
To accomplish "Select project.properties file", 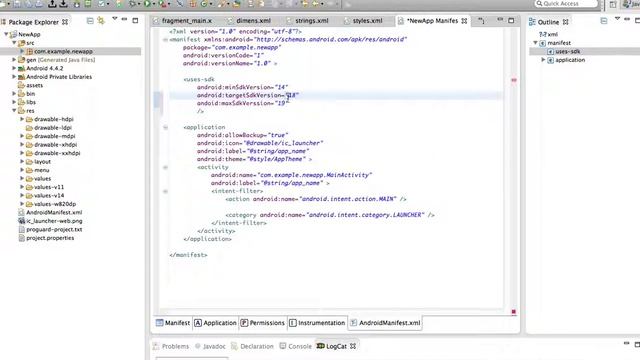I will [x=50, y=238].
